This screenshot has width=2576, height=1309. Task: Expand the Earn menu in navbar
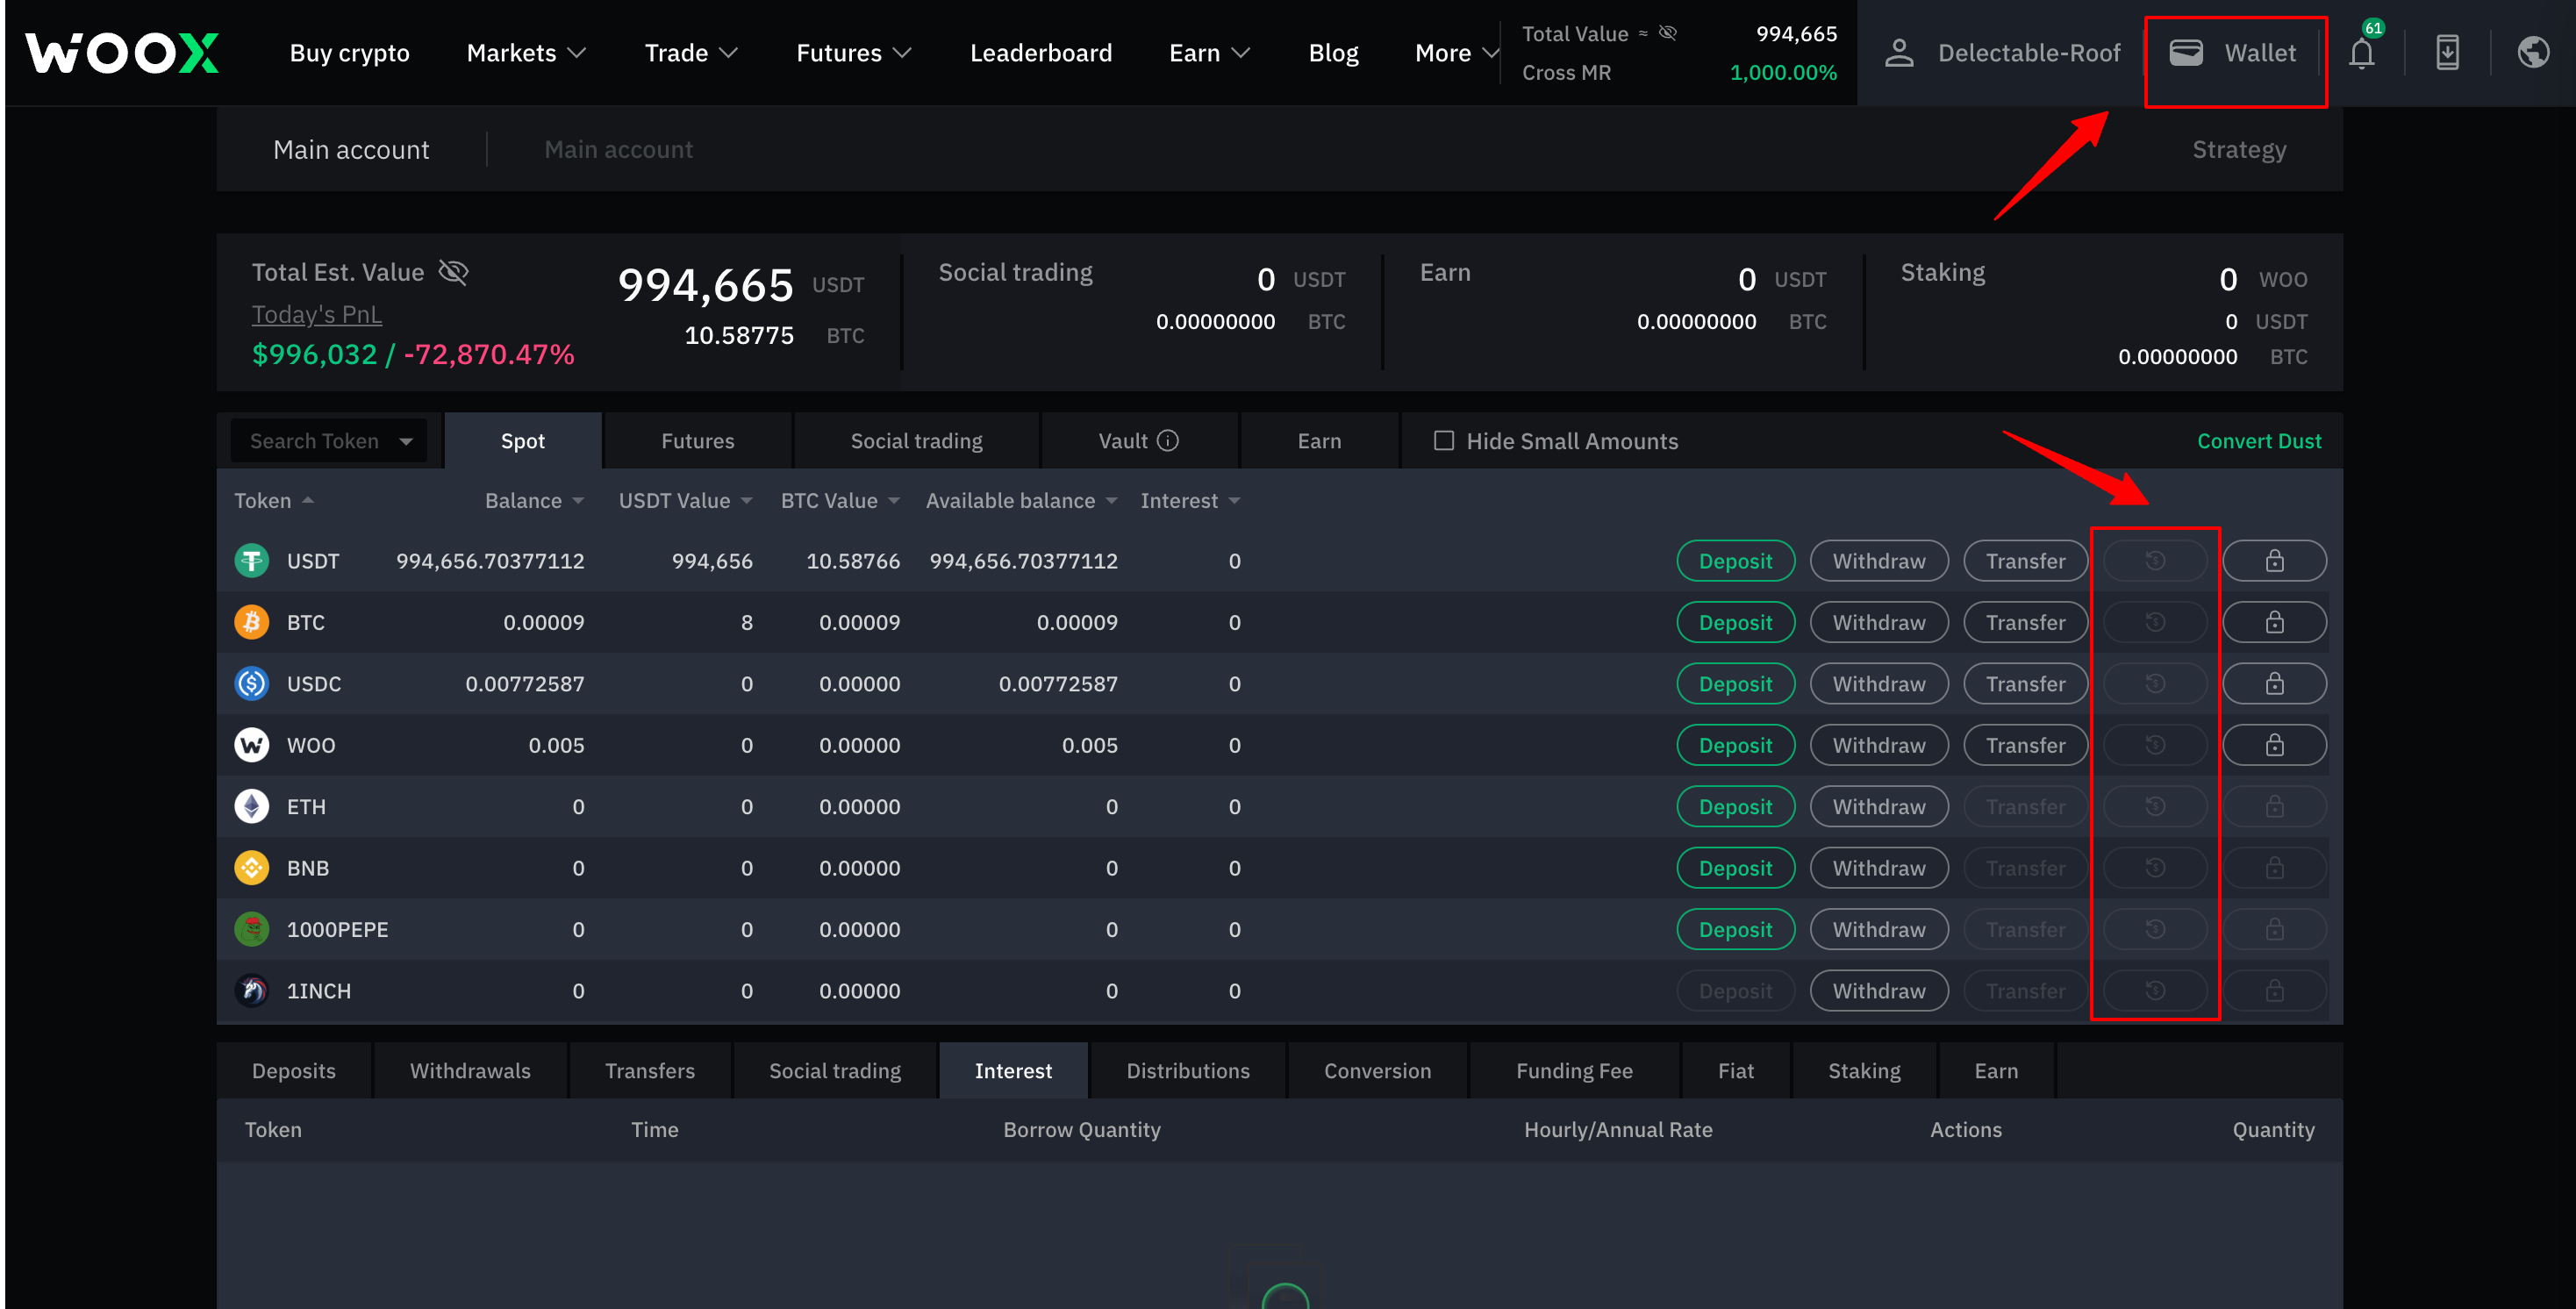(1210, 53)
